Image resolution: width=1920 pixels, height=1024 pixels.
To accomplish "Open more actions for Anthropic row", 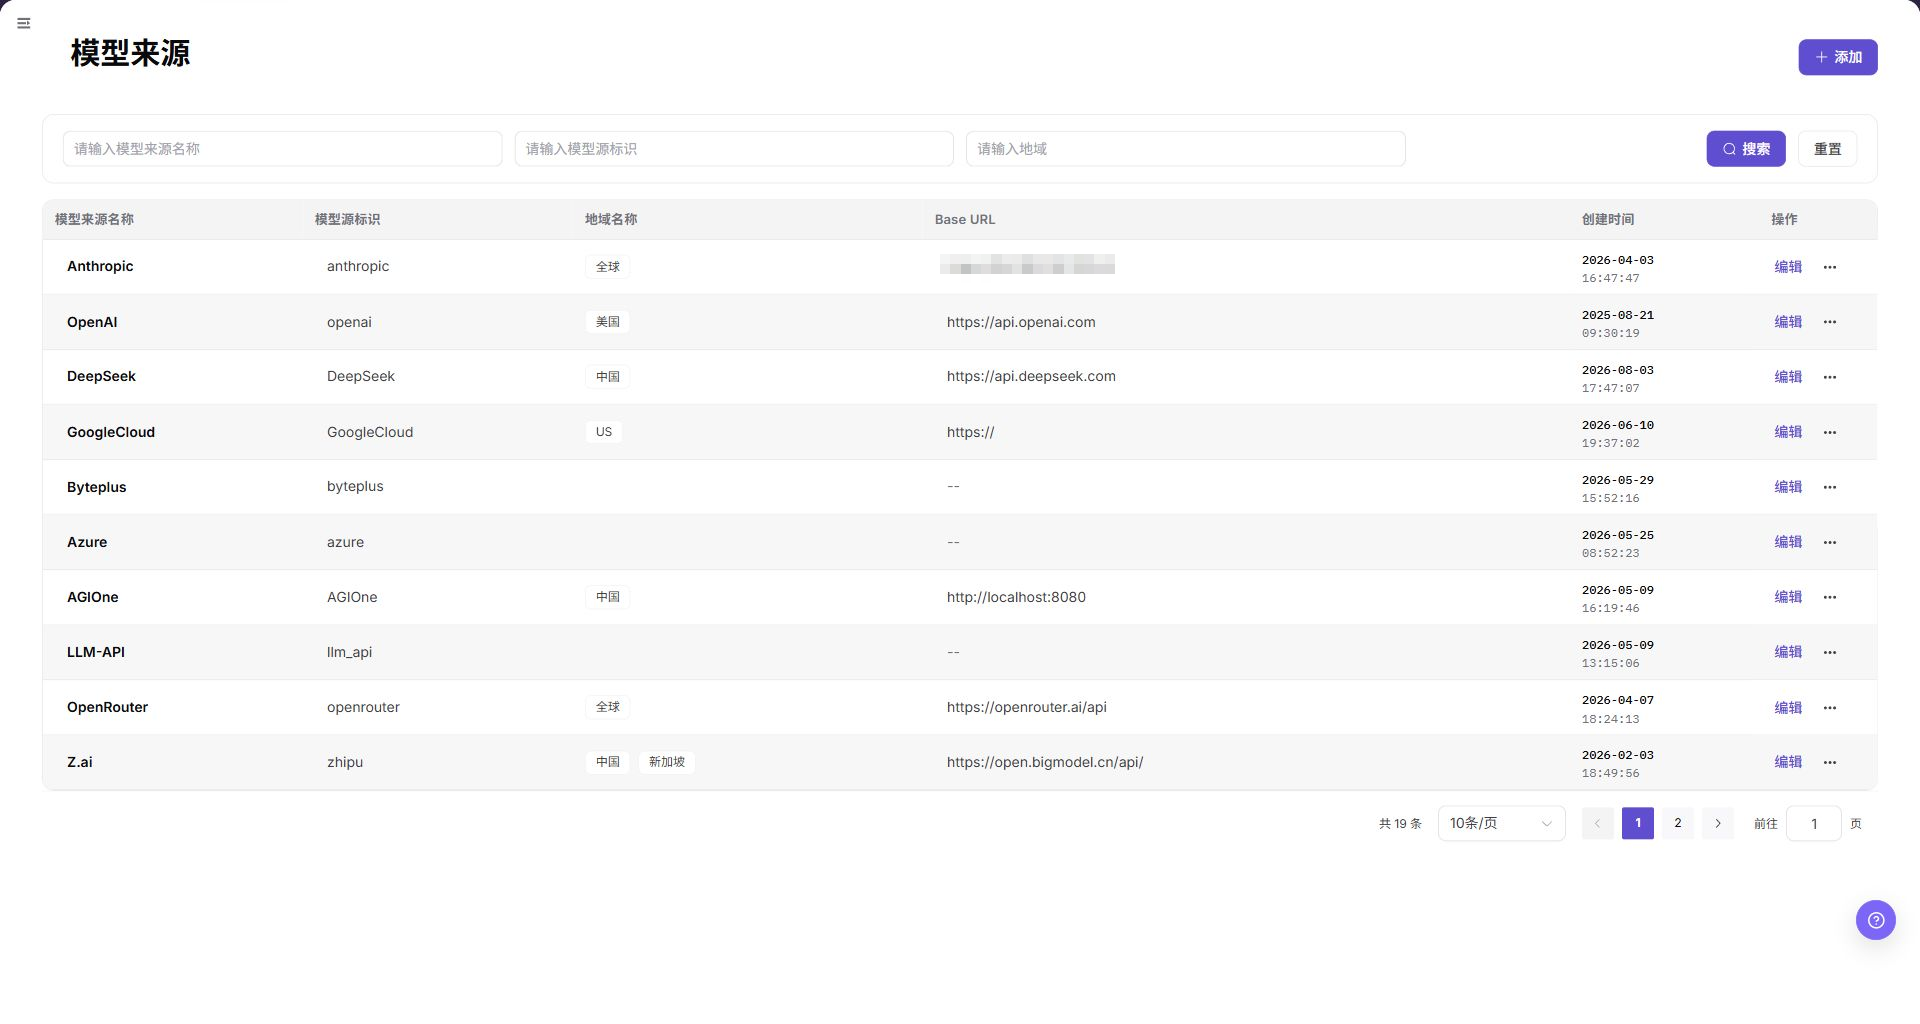I will coord(1829,267).
